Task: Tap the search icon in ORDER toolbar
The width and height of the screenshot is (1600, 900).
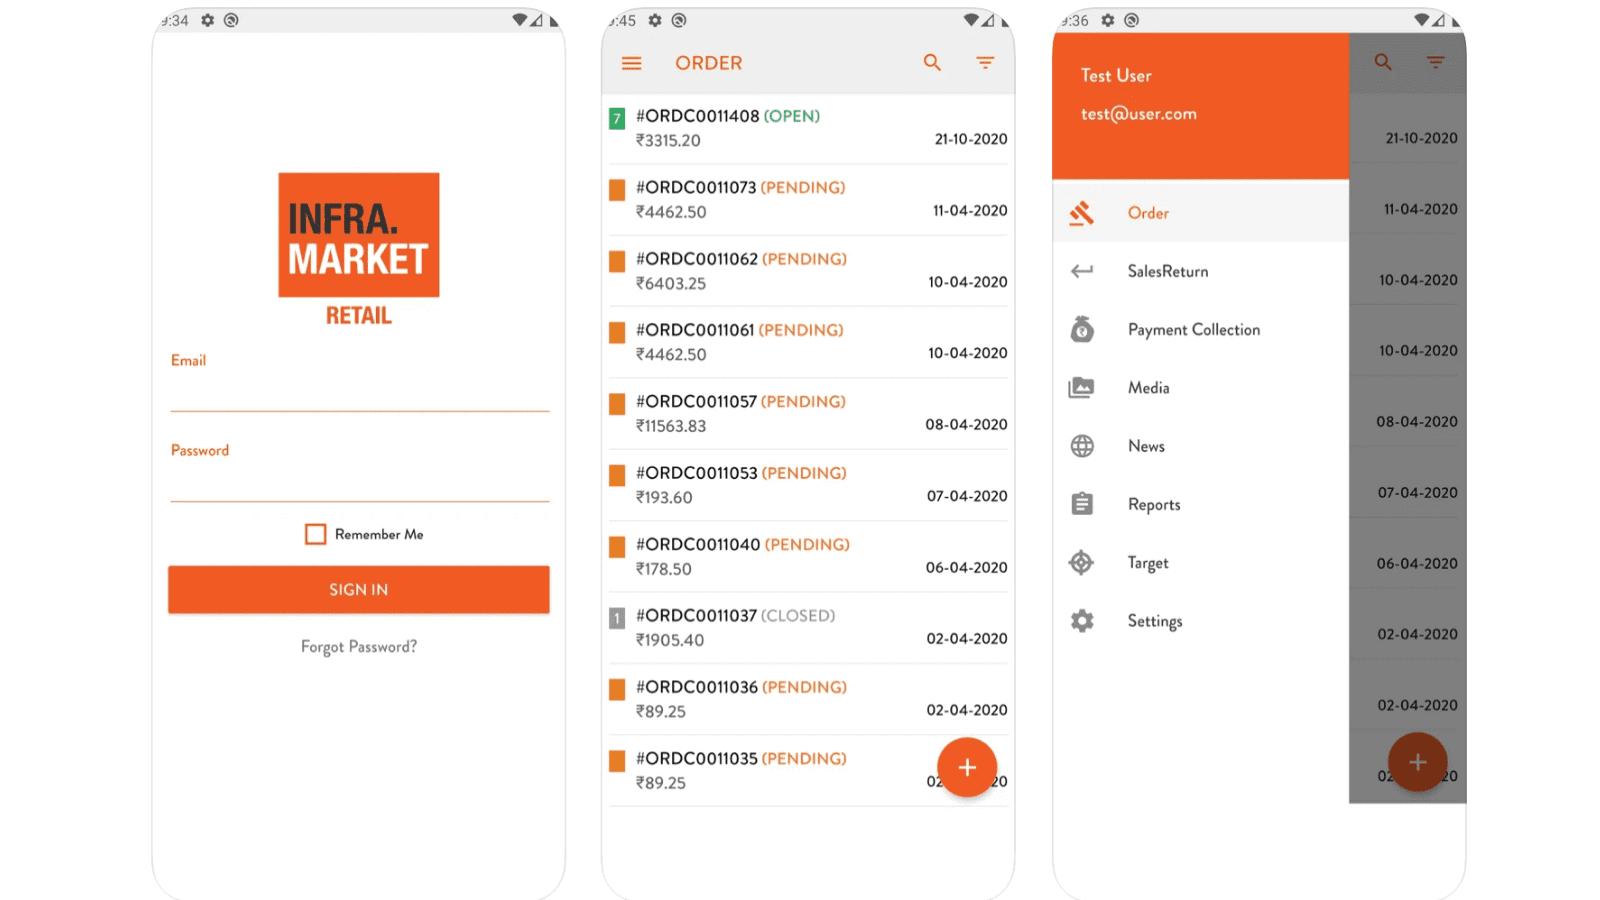Action: click(x=932, y=62)
